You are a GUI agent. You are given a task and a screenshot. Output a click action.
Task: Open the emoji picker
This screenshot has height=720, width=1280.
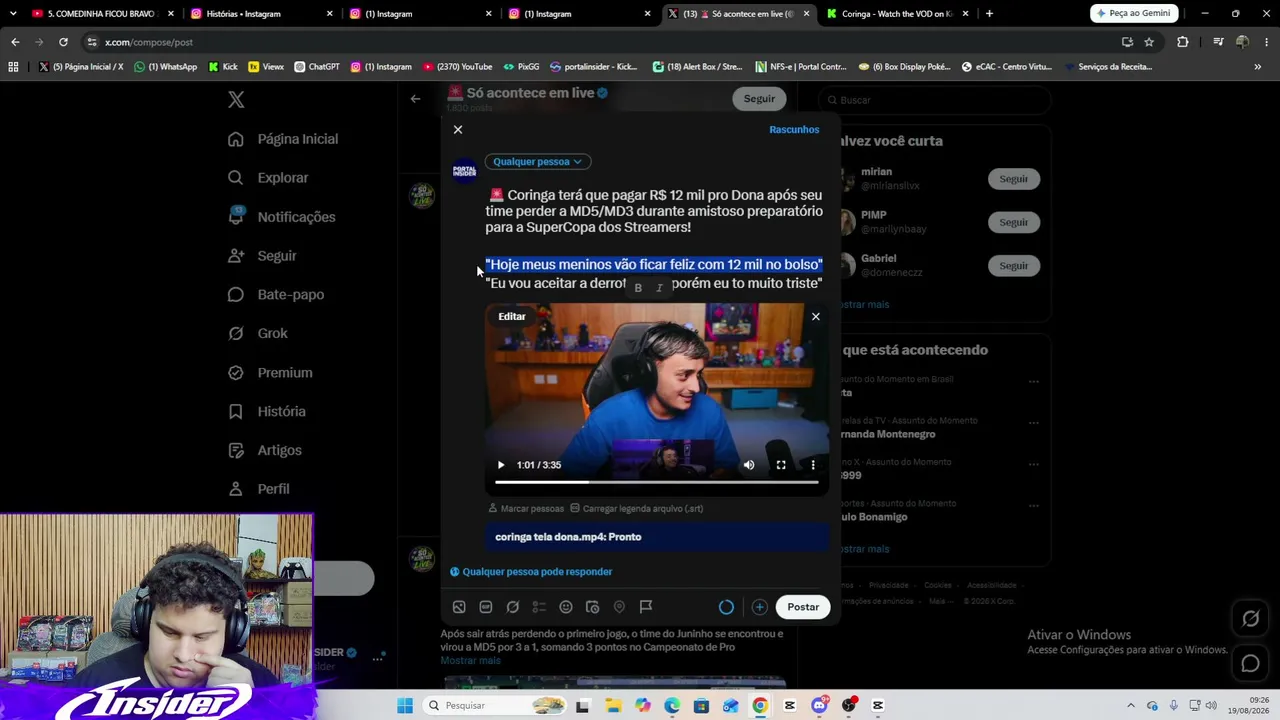pyautogui.click(x=566, y=607)
